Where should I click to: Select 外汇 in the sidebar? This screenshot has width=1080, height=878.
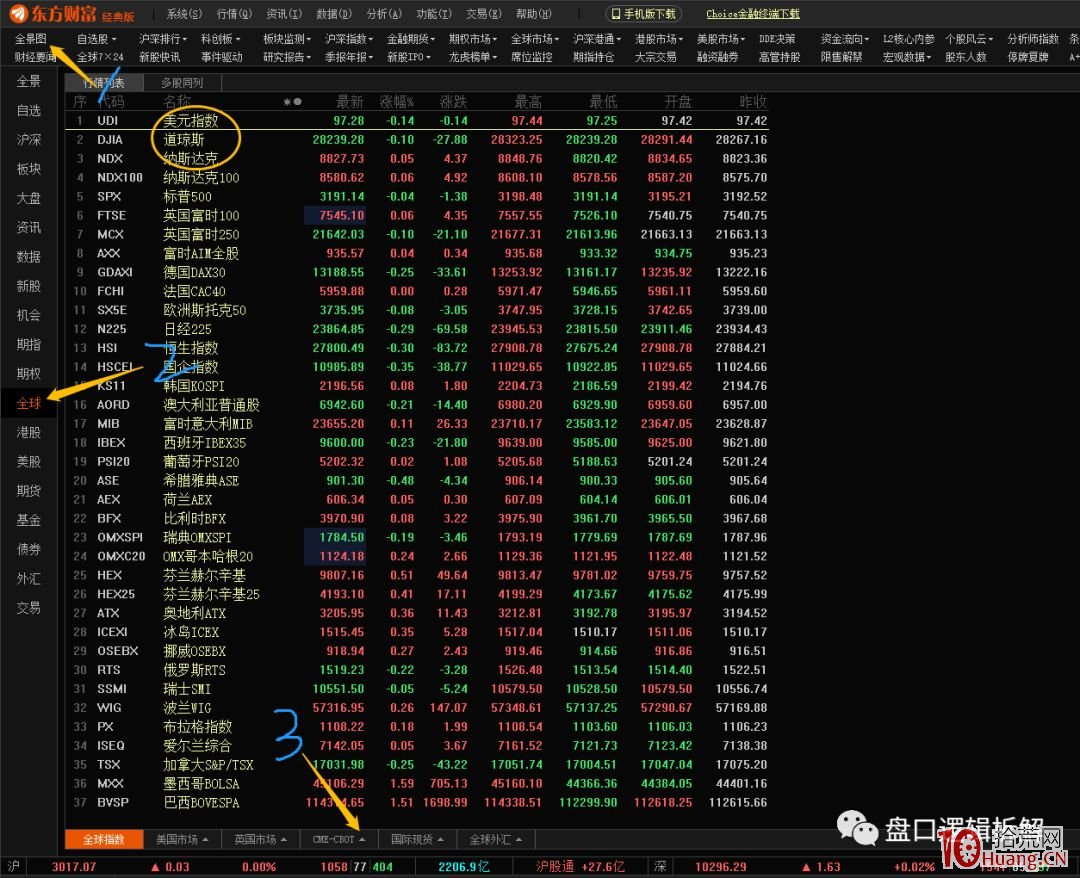coord(28,578)
